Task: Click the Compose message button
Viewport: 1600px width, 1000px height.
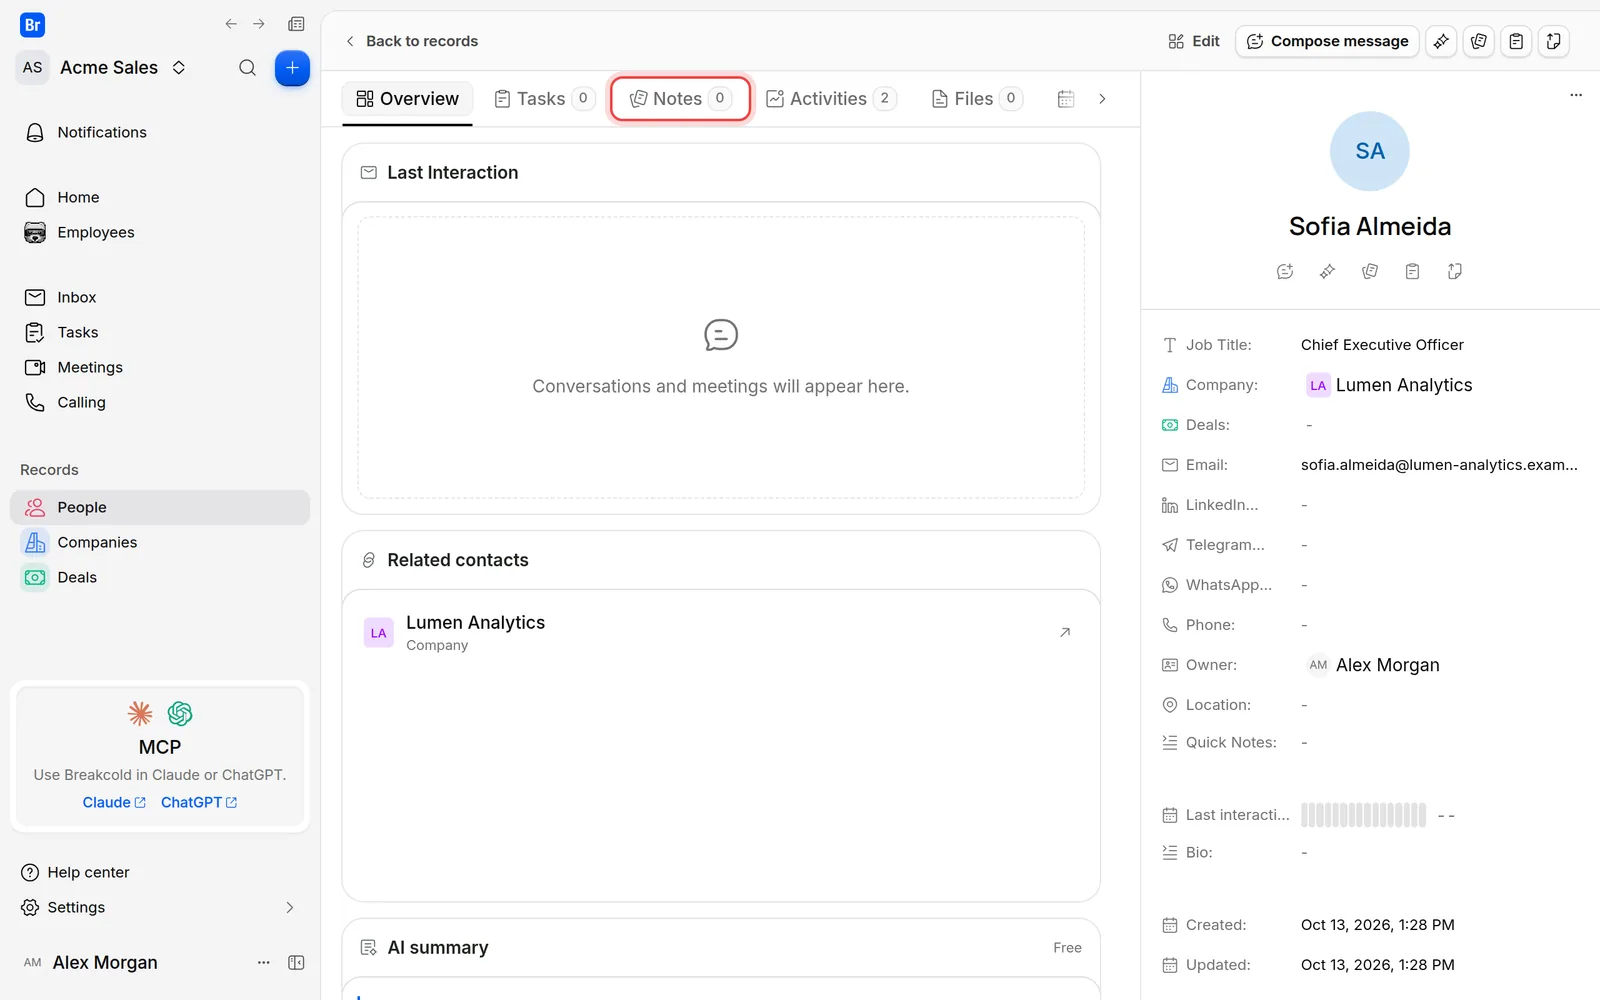Action: click(1327, 41)
